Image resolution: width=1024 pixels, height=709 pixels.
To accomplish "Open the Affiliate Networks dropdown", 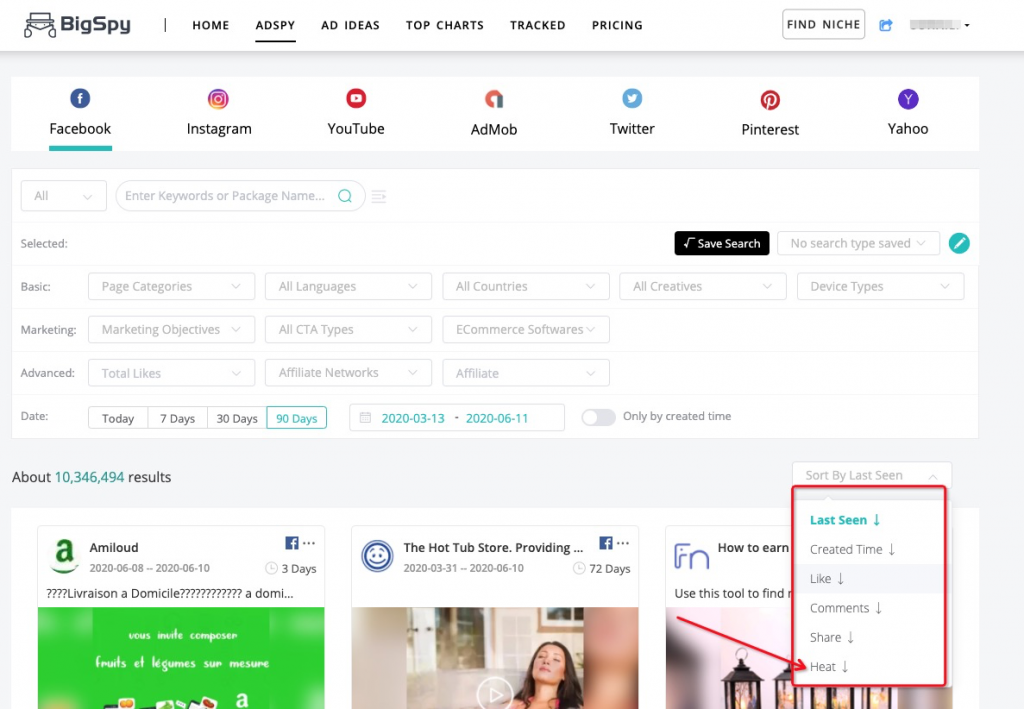I will (348, 373).
